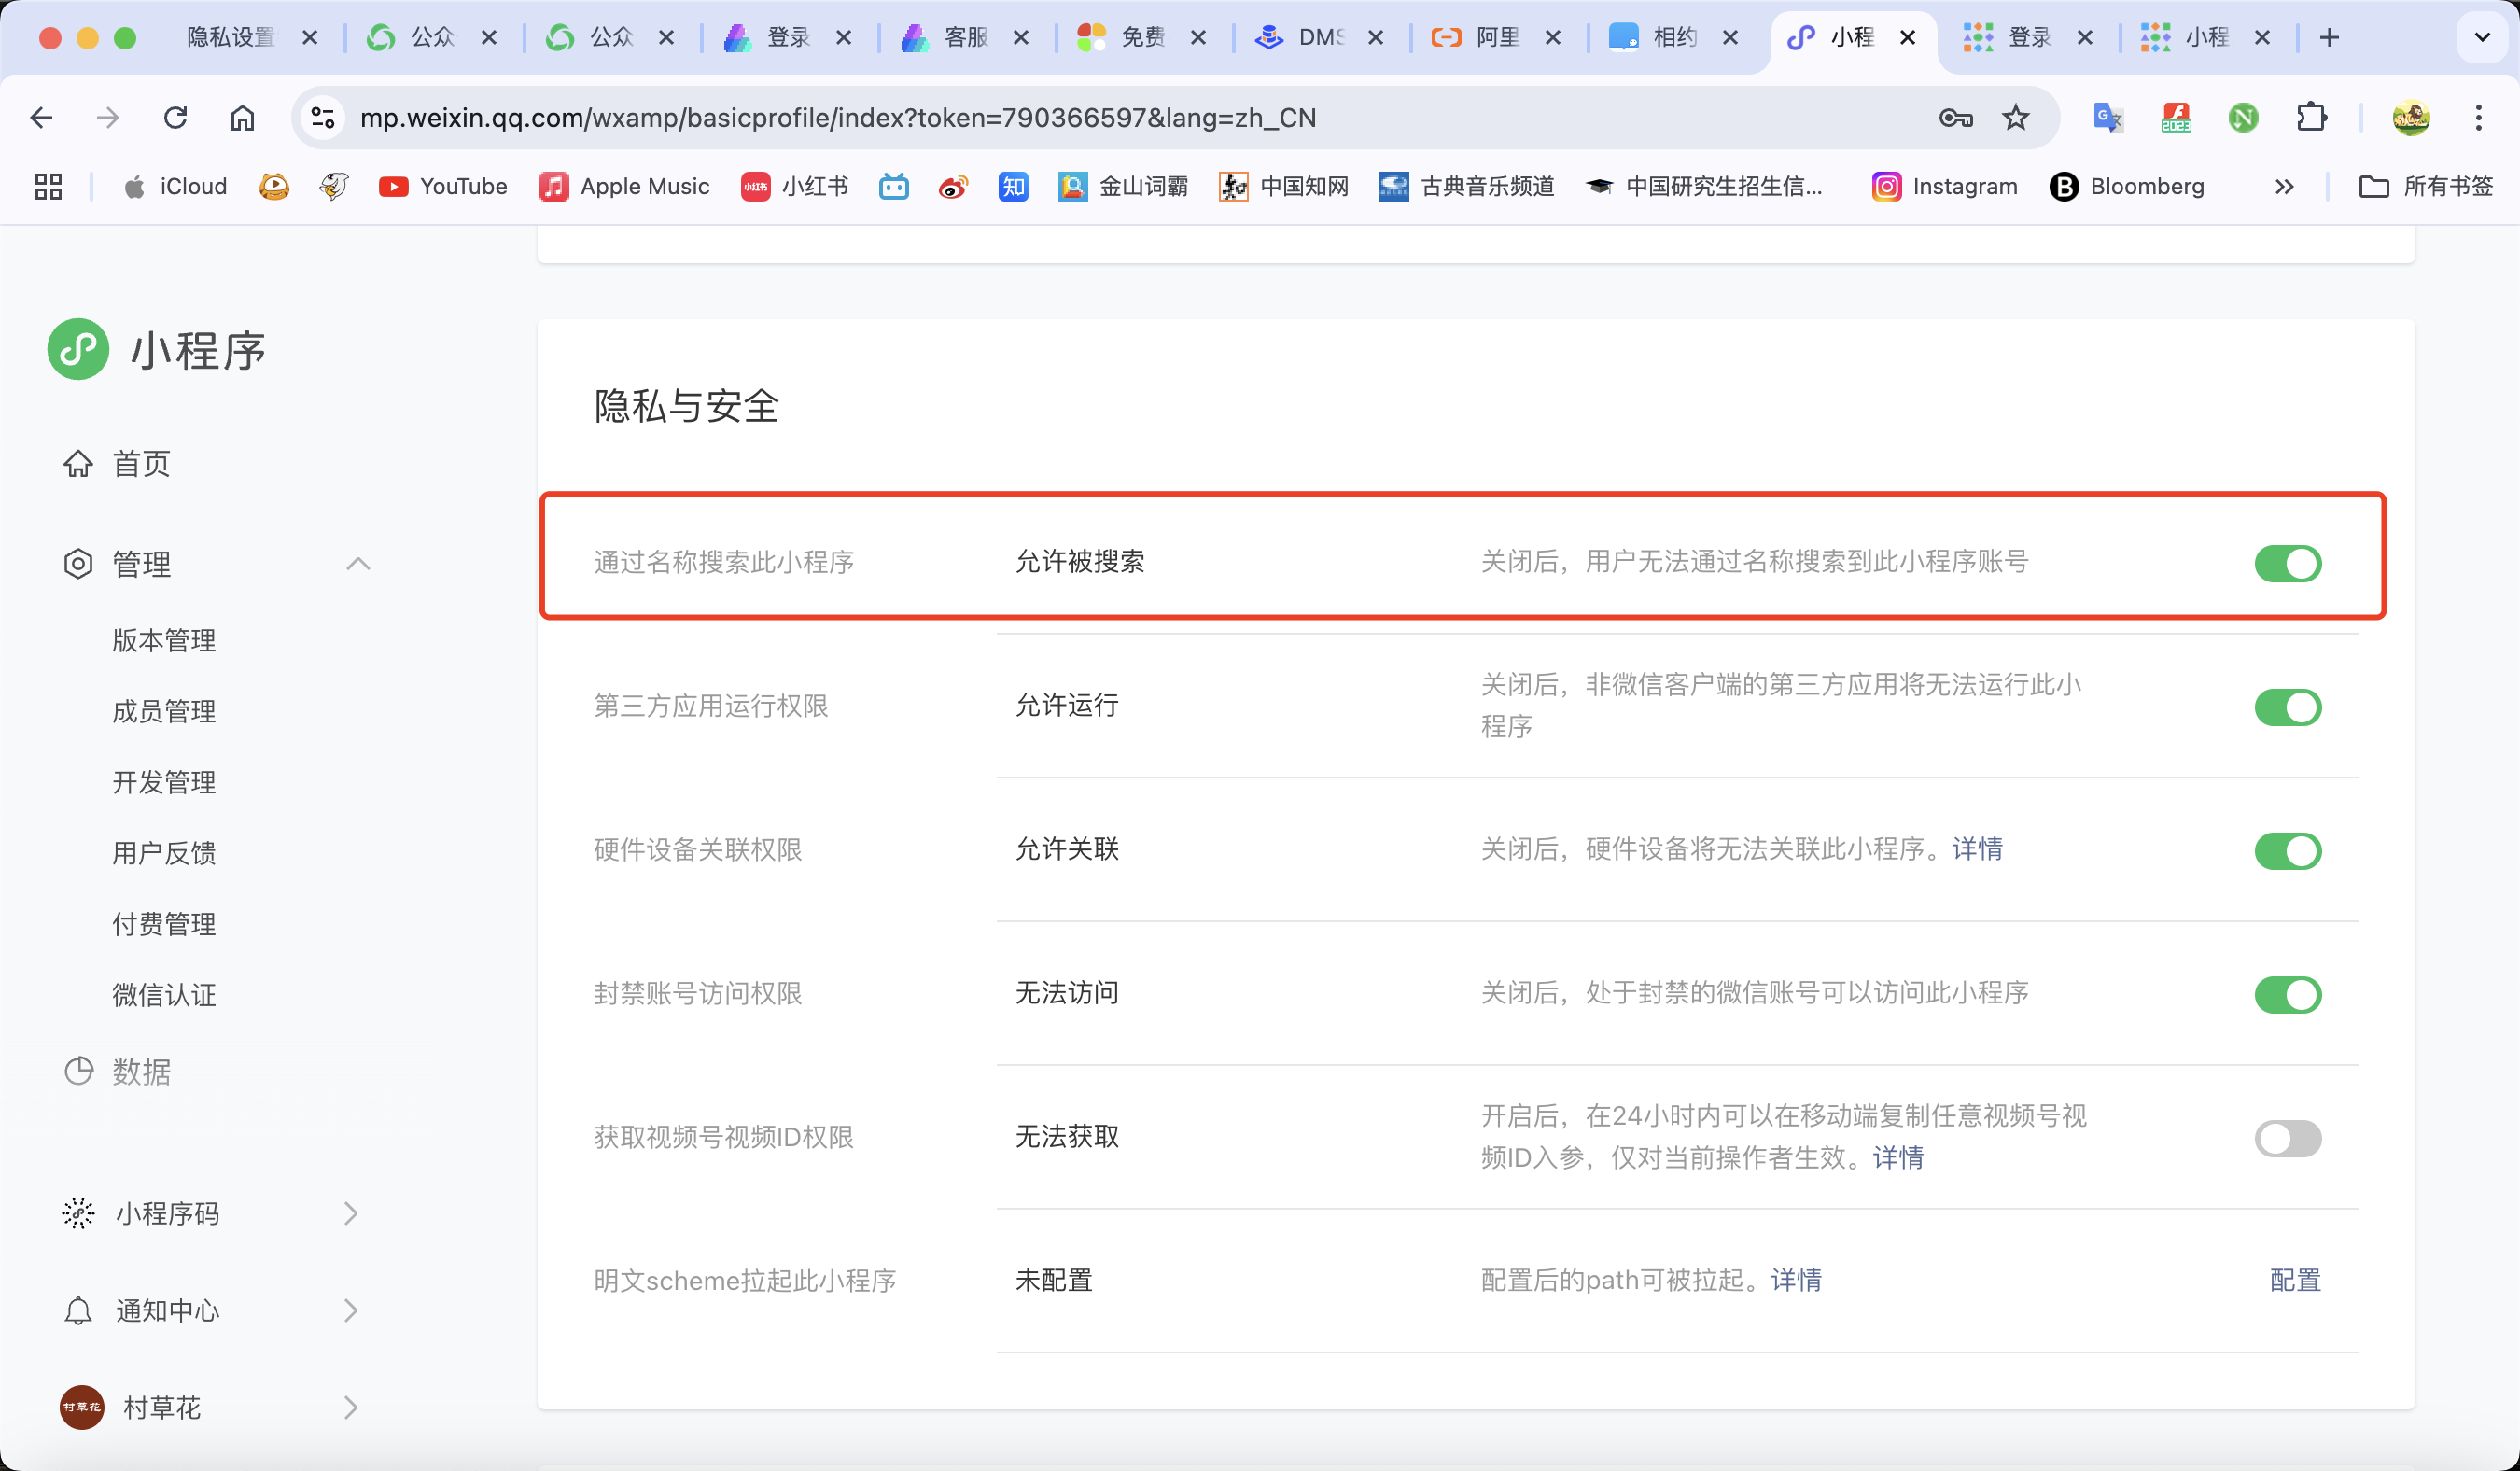
Task: Bookmark page with the star icon
Action: tap(2015, 118)
